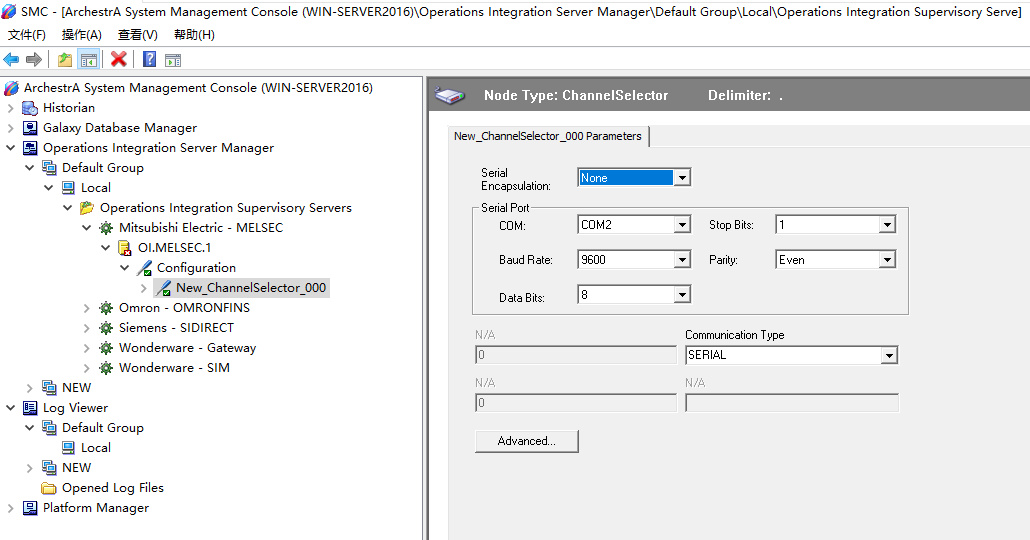Click the Advanced... button
The image size is (1030, 540).
[x=526, y=441]
